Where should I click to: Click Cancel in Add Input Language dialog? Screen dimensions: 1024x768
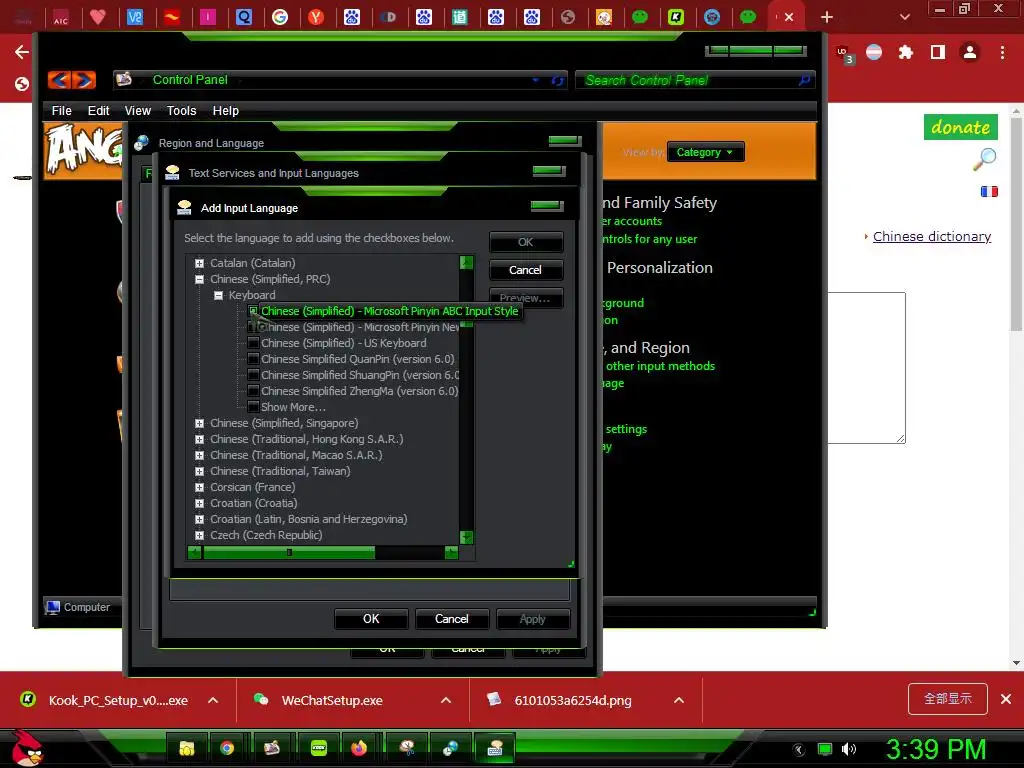click(526, 270)
